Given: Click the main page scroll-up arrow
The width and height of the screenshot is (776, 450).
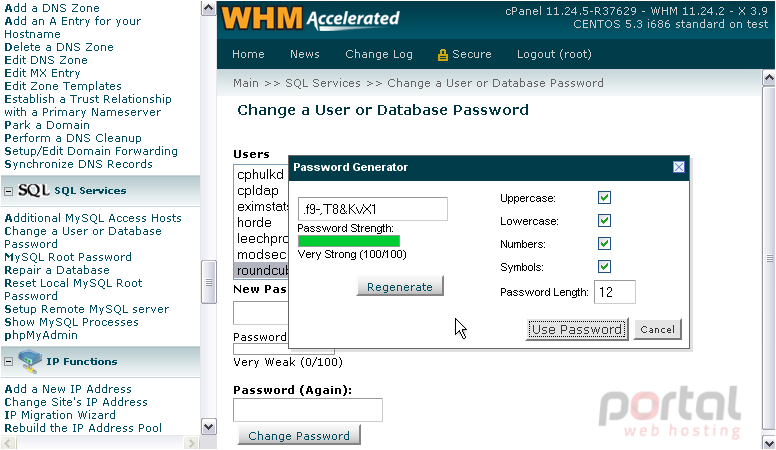Looking at the screenshot, I should coord(769,78).
